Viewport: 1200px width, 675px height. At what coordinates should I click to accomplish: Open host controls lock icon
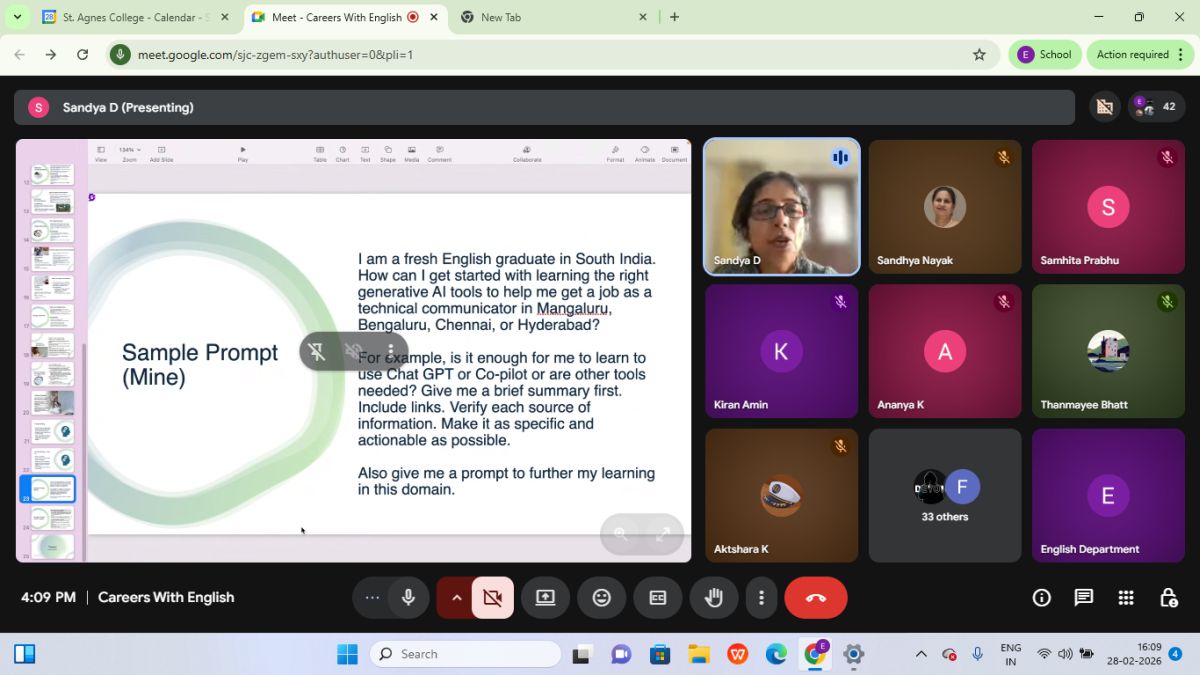click(x=1168, y=598)
